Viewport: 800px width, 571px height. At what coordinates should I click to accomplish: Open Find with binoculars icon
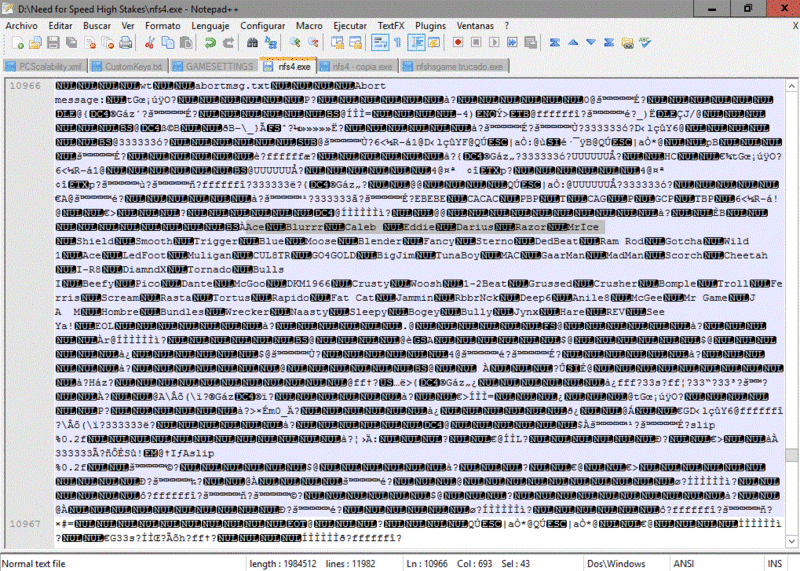tap(252, 43)
